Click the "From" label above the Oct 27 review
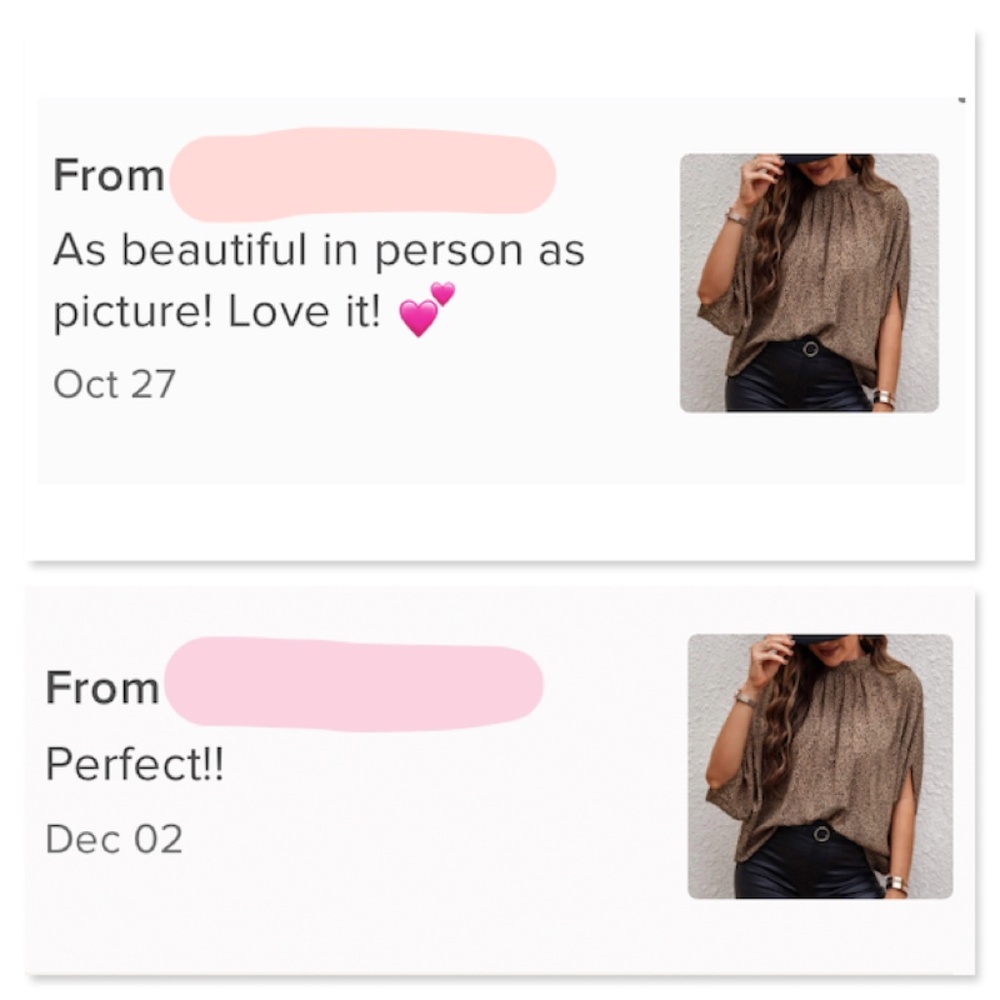Viewport: 1000px width, 1000px height. tap(109, 175)
